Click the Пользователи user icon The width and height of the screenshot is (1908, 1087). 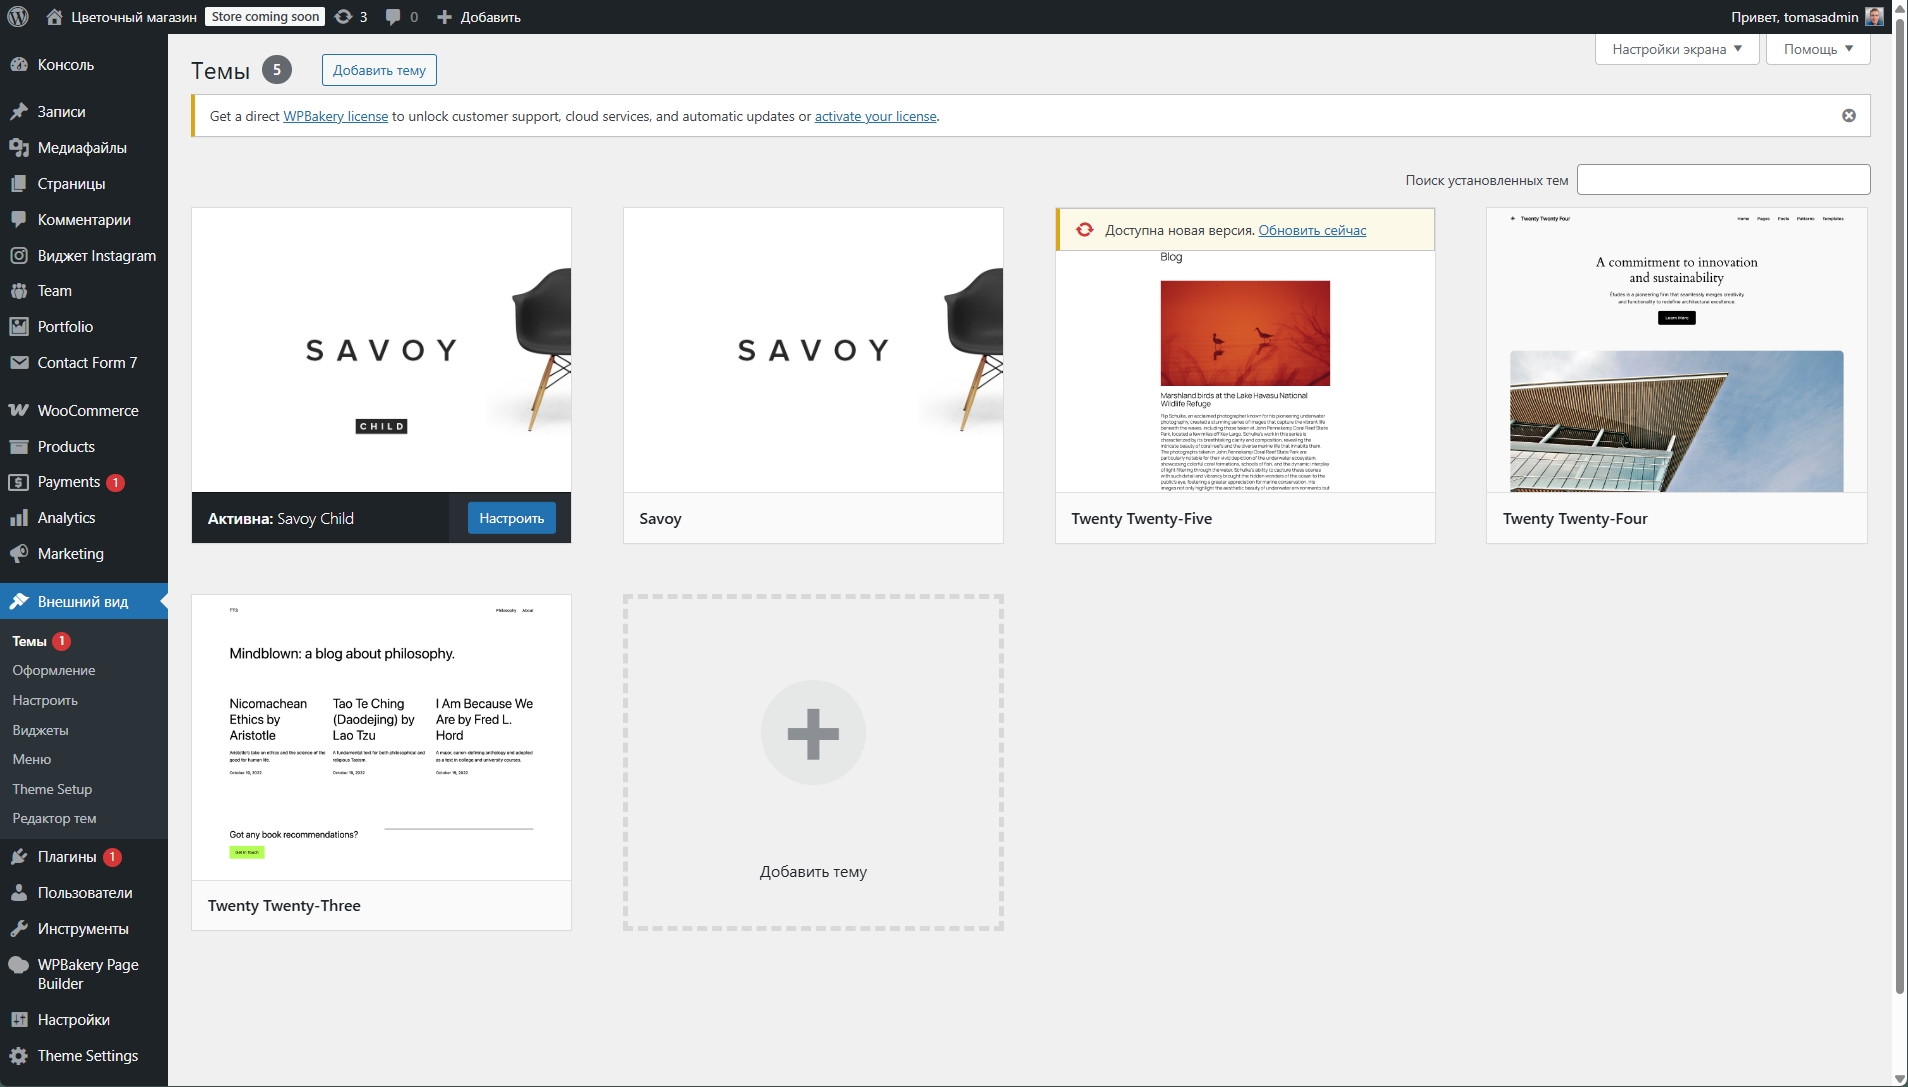click(x=19, y=893)
